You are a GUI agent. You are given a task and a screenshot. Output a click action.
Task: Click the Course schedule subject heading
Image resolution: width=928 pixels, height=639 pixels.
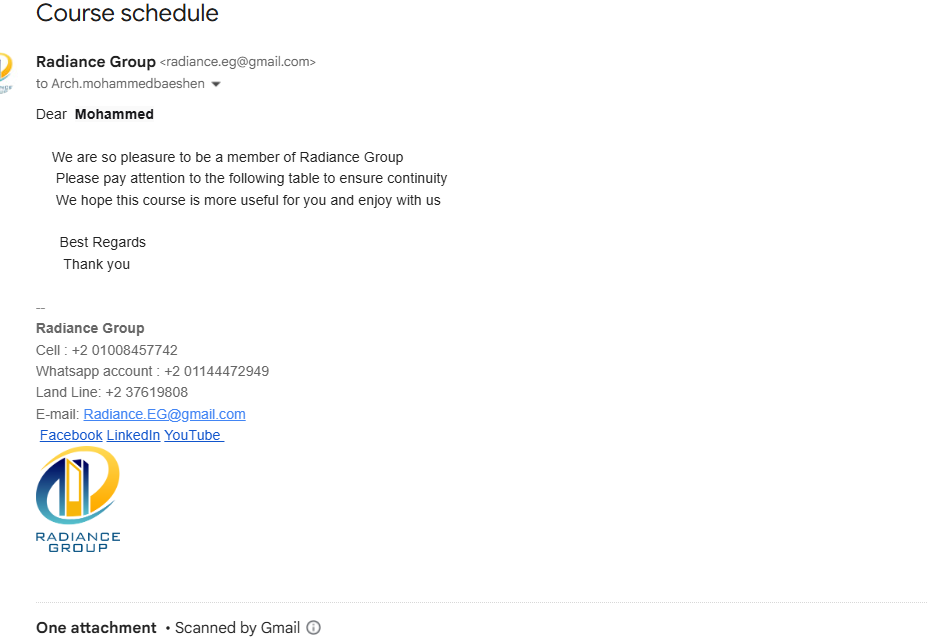[127, 13]
